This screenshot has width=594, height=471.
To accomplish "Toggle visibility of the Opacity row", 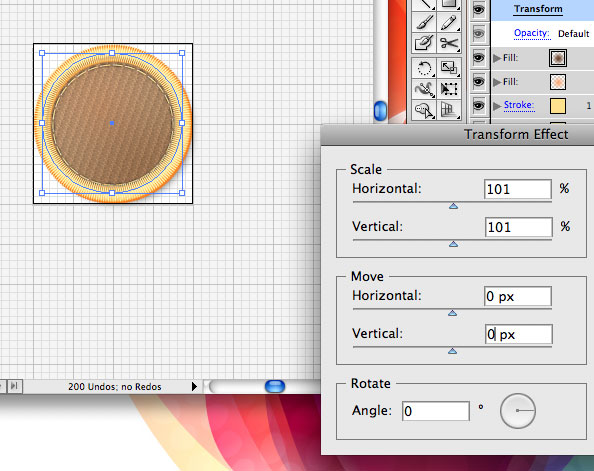I will pos(478,34).
